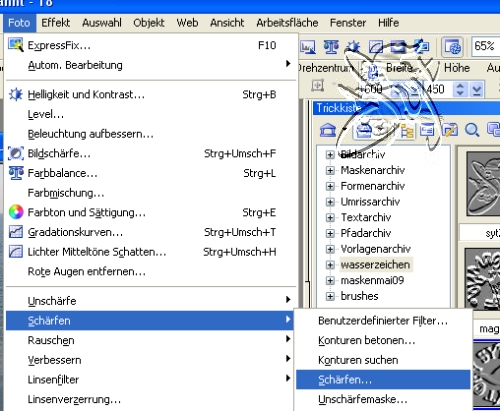Click the Gradationskurven graph icon in menu
This screenshot has height=411, width=500.
16,232
